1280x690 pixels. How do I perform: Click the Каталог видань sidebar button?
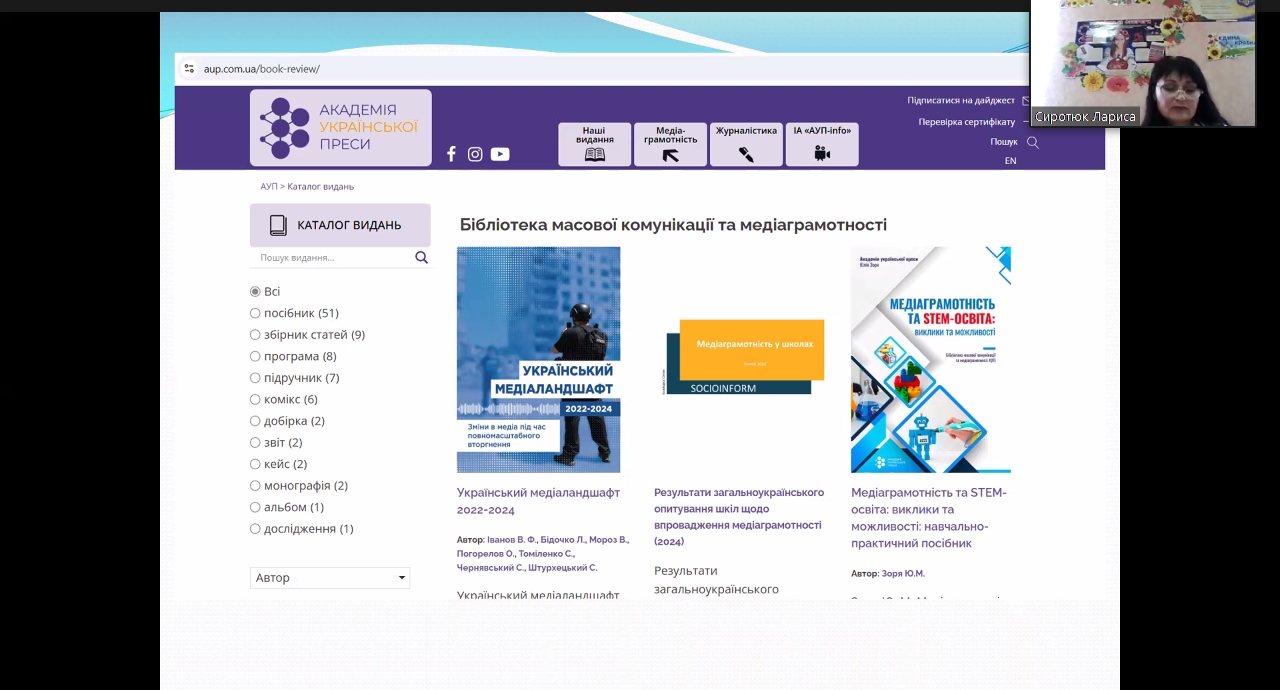pyautogui.click(x=340, y=225)
